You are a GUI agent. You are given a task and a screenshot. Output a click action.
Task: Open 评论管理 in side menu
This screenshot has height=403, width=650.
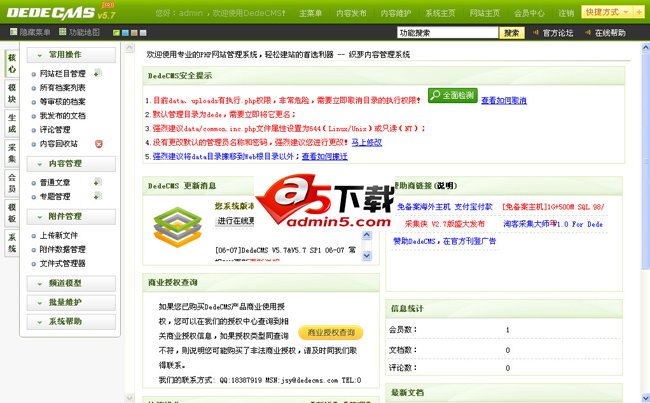coord(55,130)
